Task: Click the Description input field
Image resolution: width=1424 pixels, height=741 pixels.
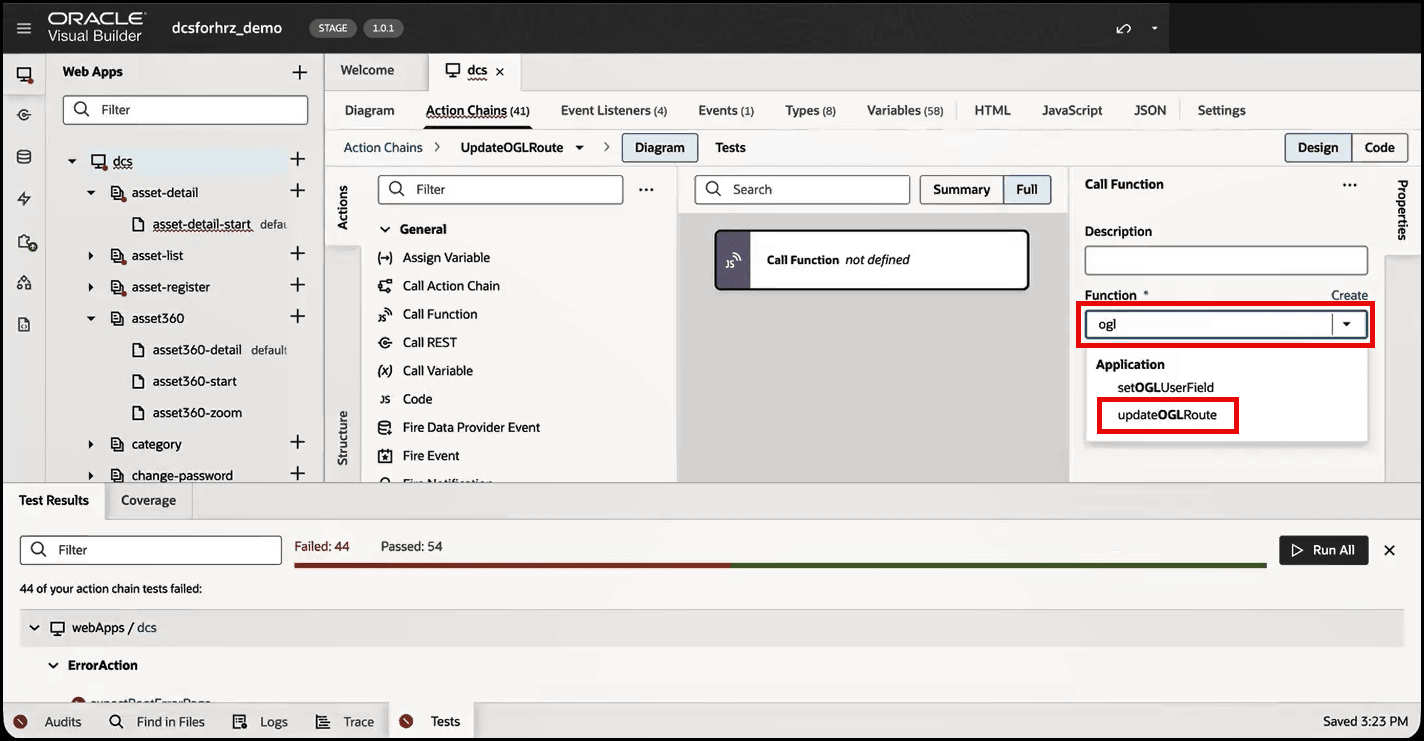Action: (x=1226, y=260)
